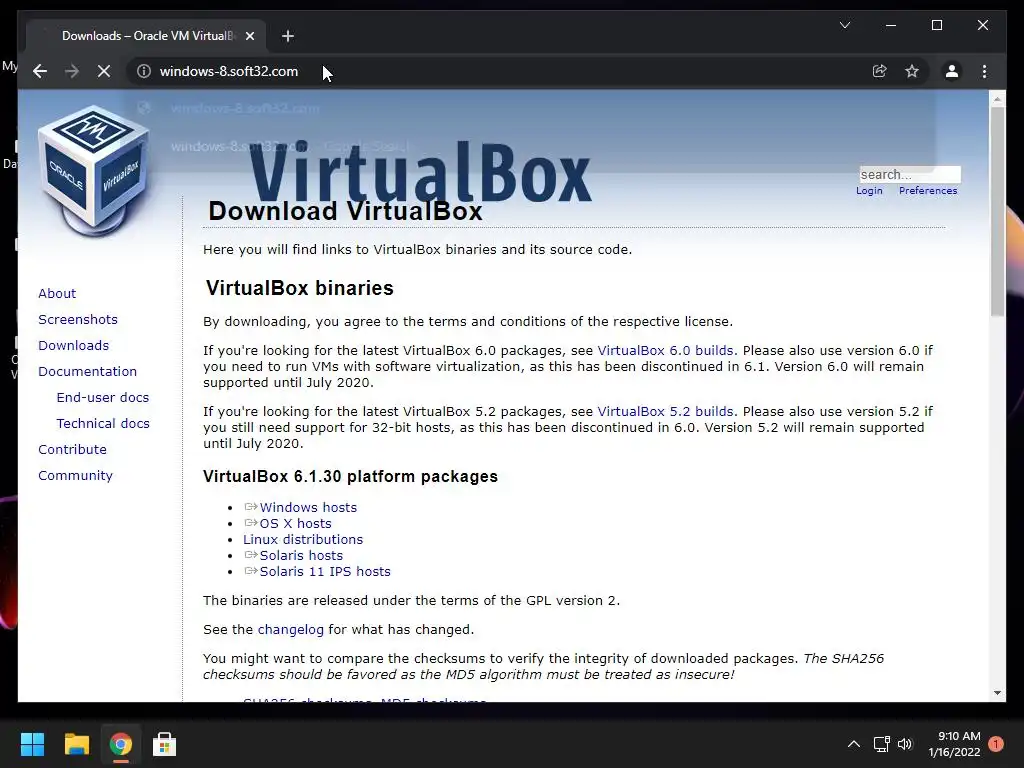
Task: Open the Login link
Action: point(869,191)
